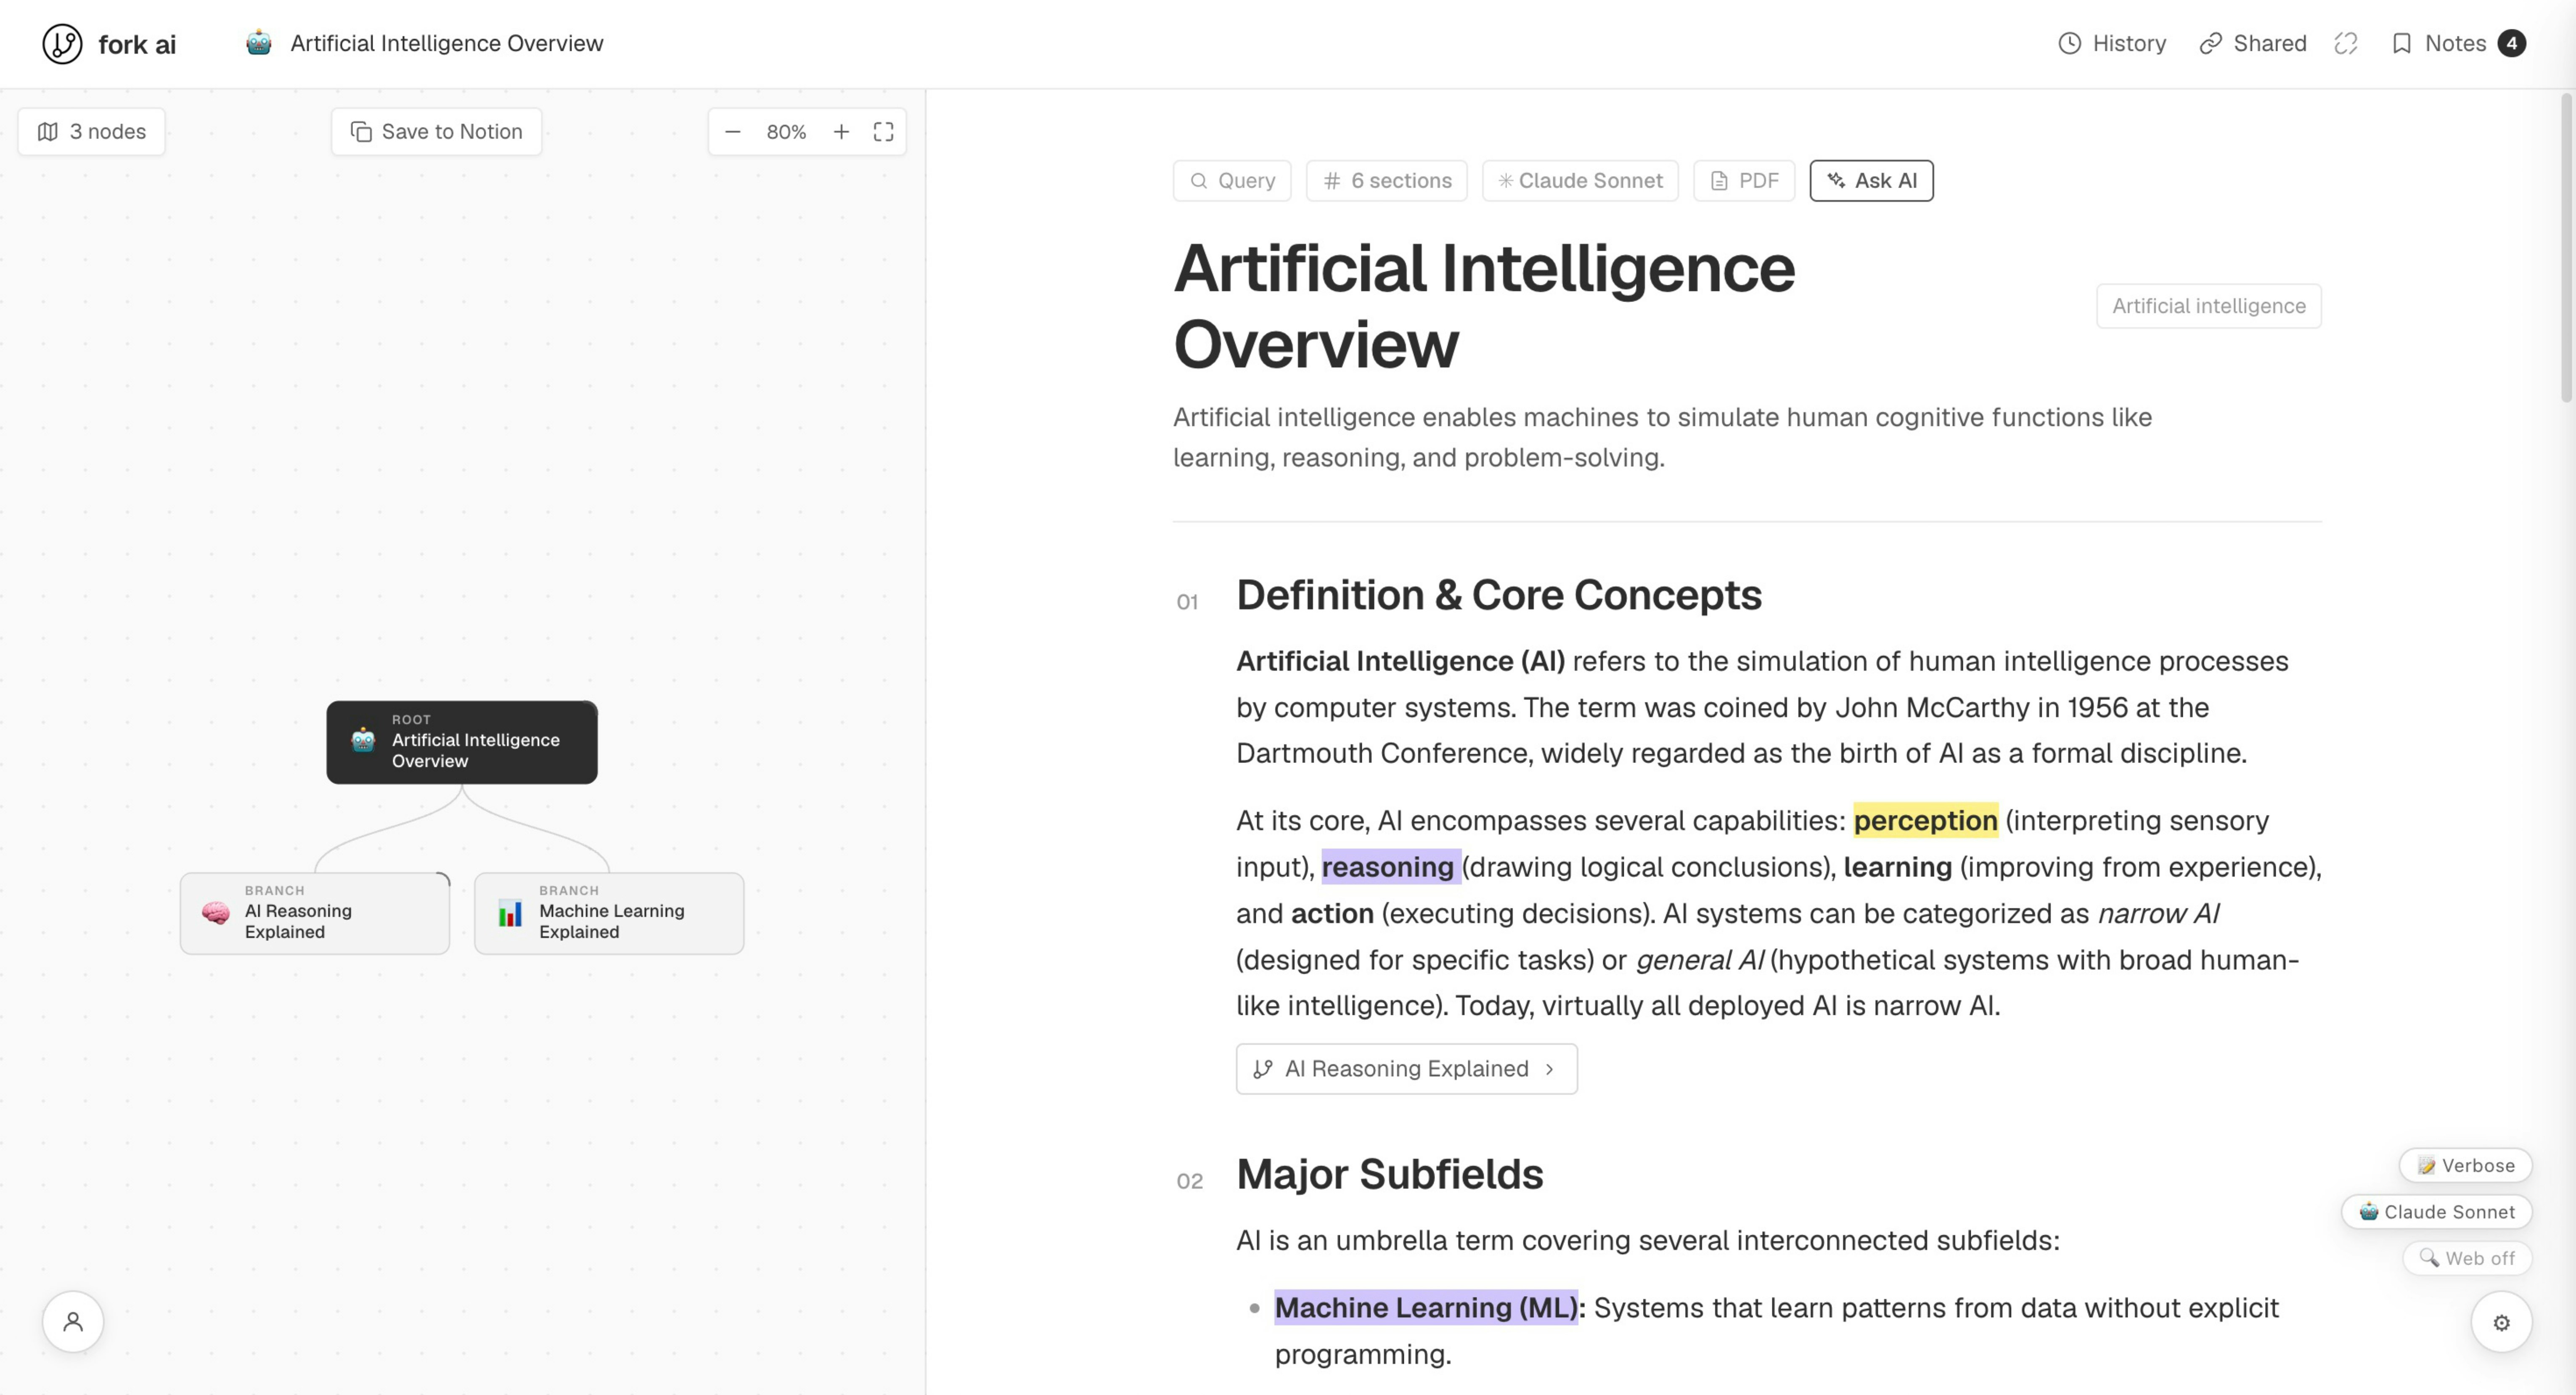
Task: Open the user profile button
Action: 73,1322
